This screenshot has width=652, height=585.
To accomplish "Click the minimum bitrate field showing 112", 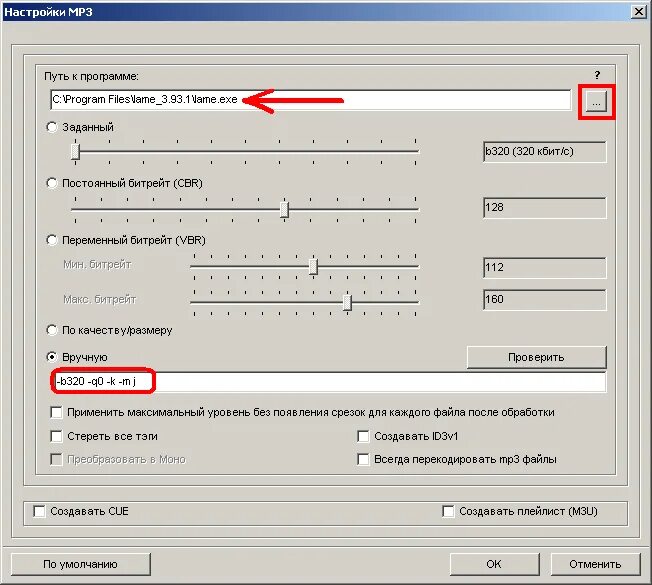I will click(x=545, y=267).
